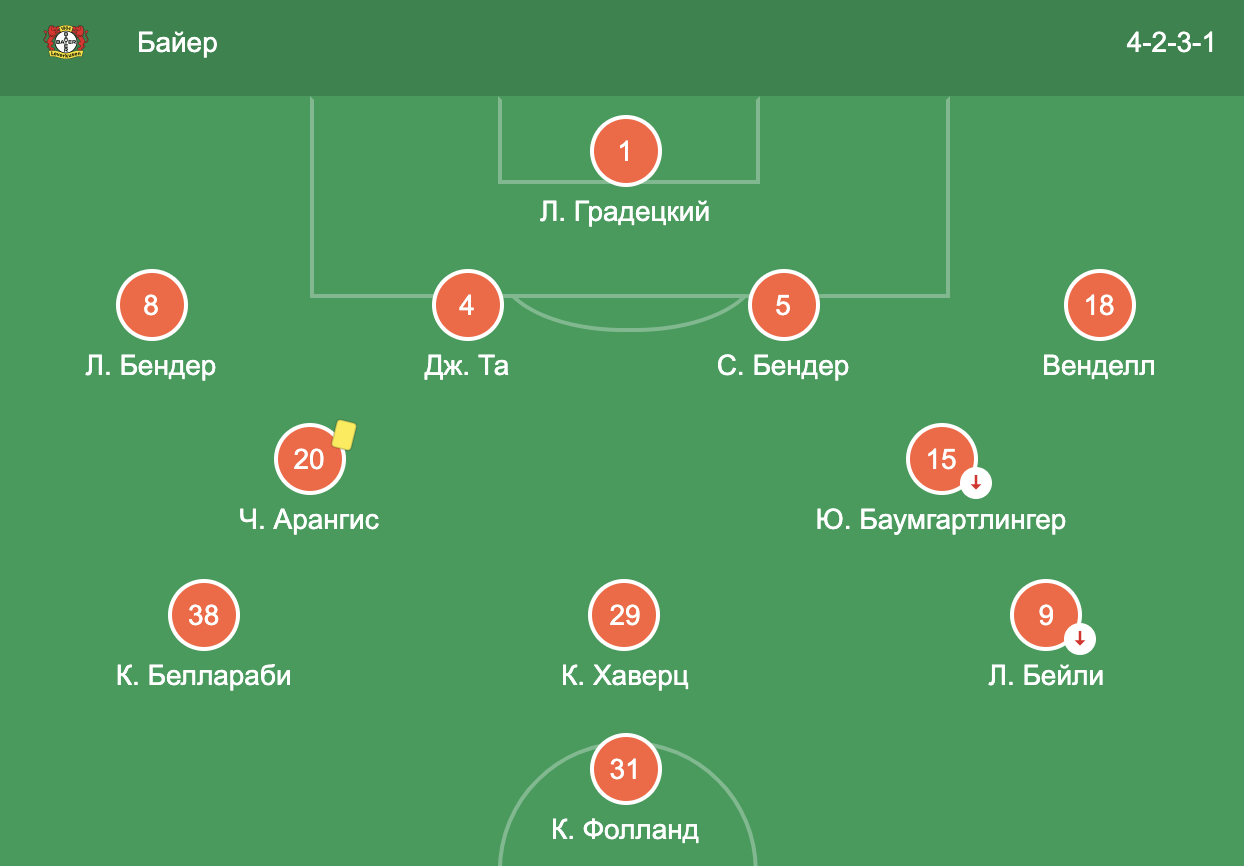Open the Байер team name link
Viewport: 1244px width, 866px height.
(x=178, y=43)
